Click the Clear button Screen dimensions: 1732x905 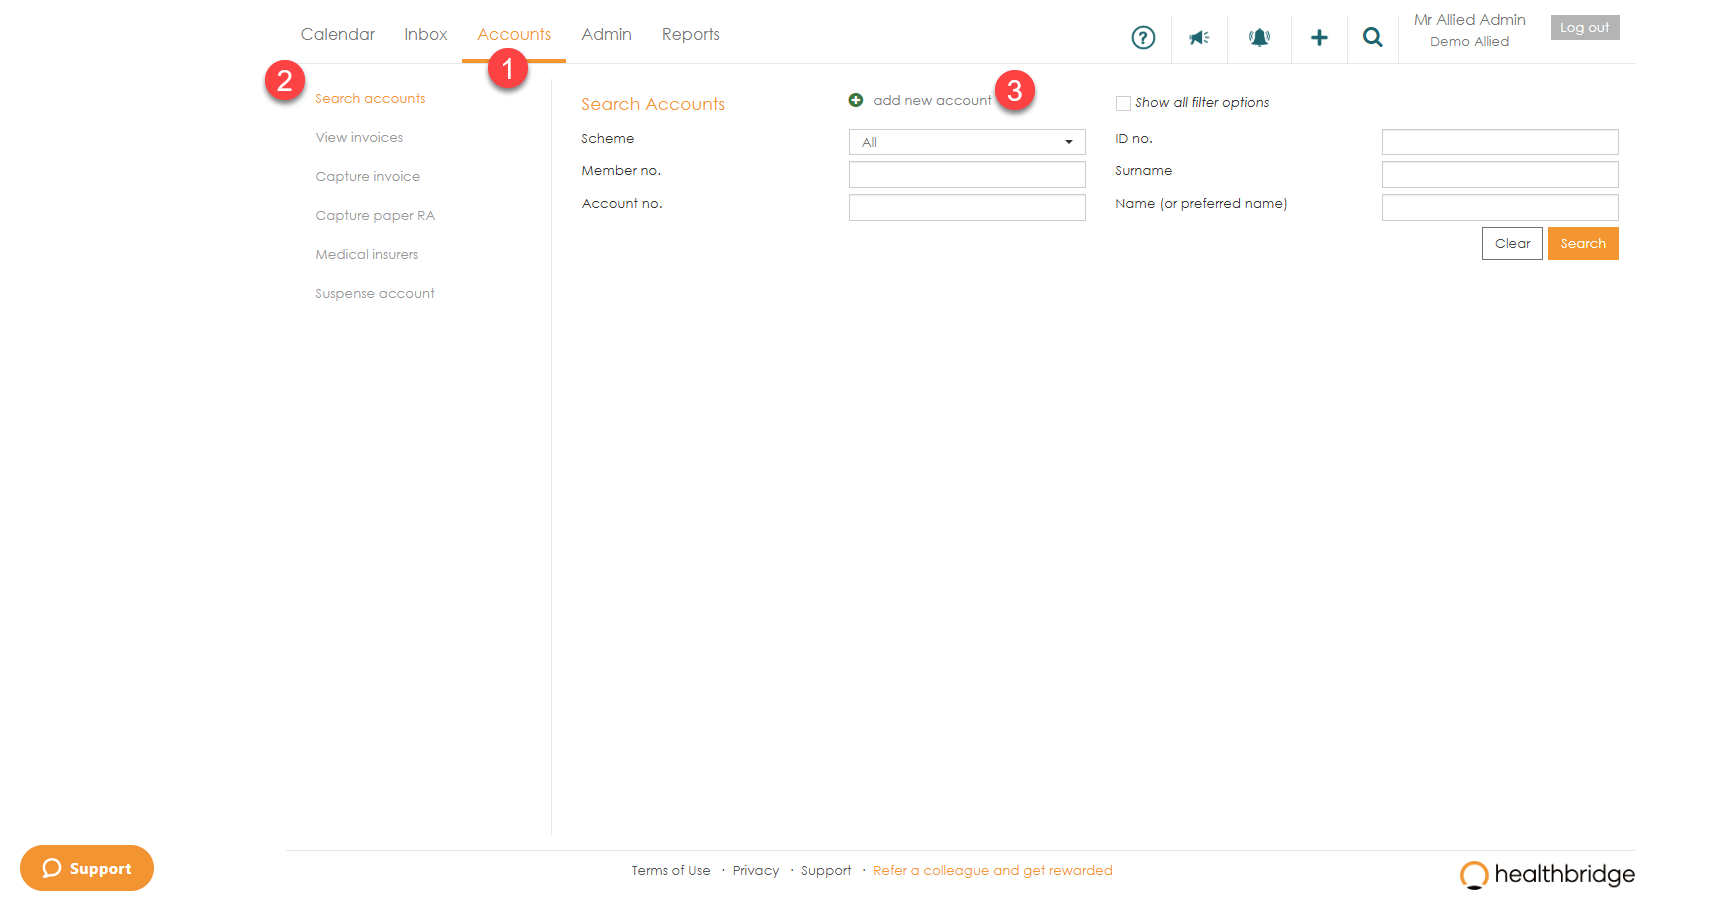click(x=1512, y=243)
